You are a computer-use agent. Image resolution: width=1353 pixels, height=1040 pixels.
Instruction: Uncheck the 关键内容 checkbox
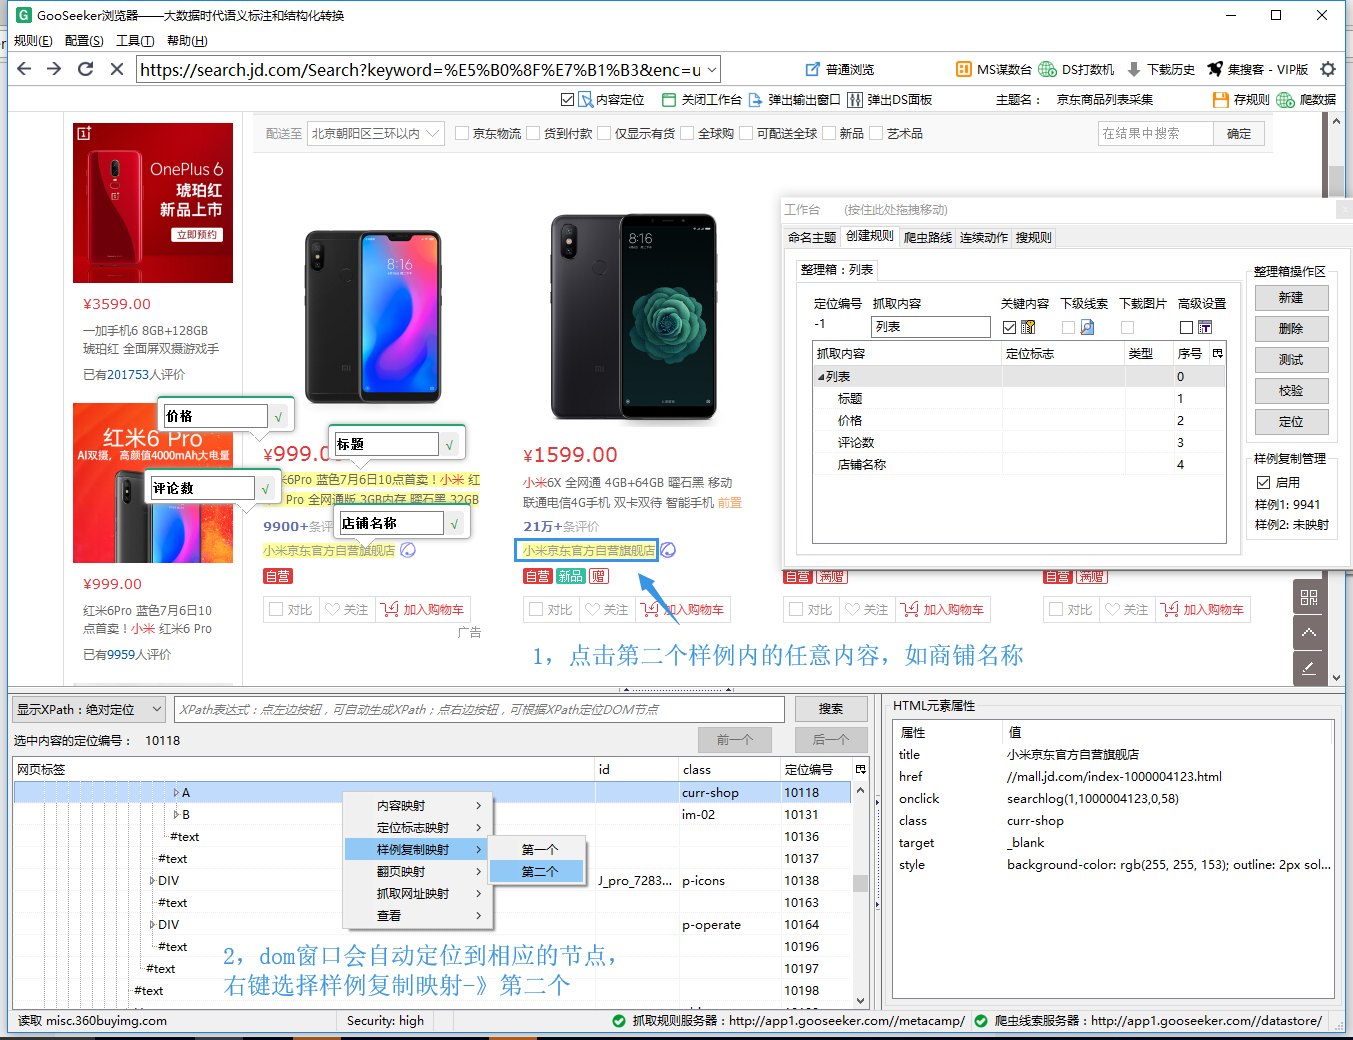(1009, 327)
